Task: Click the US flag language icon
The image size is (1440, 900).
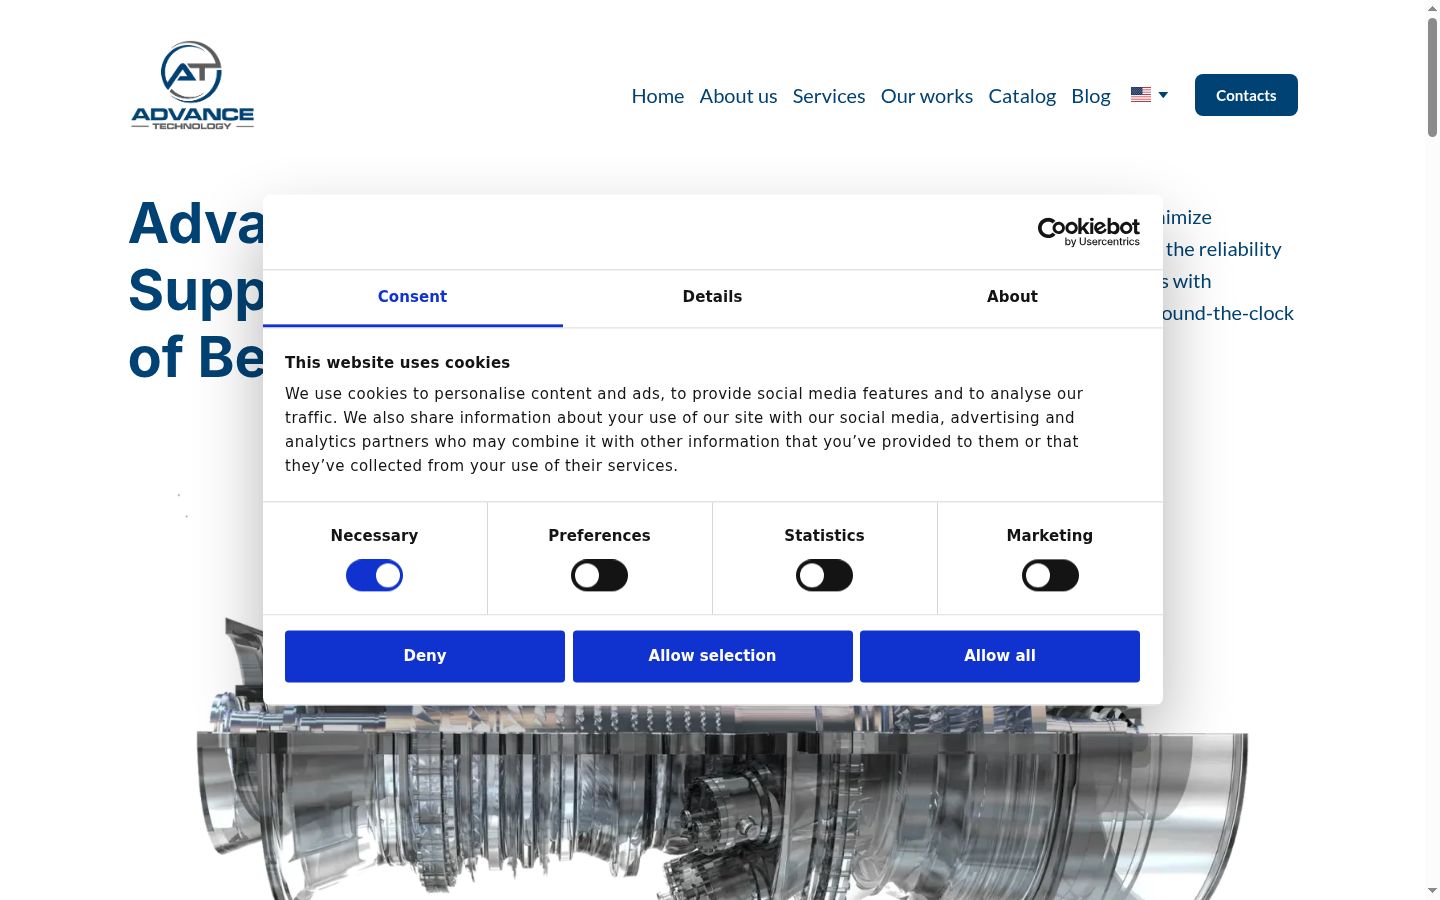Action: click(1141, 94)
